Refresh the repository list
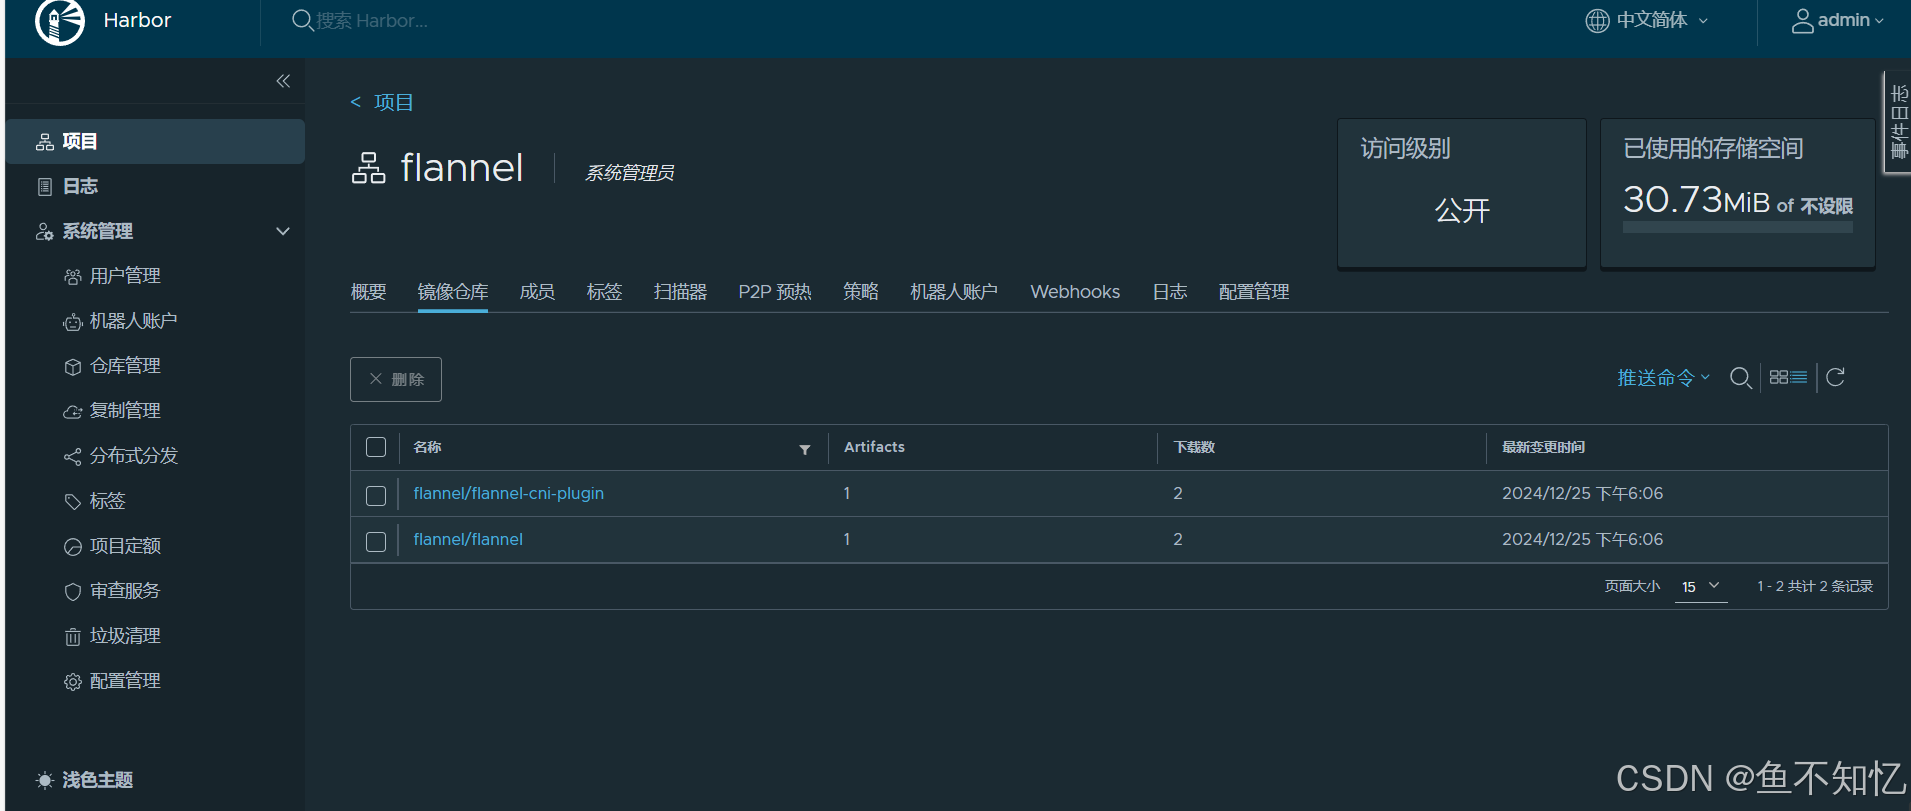Screen dimensions: 1911x811 pos(1835,377)
